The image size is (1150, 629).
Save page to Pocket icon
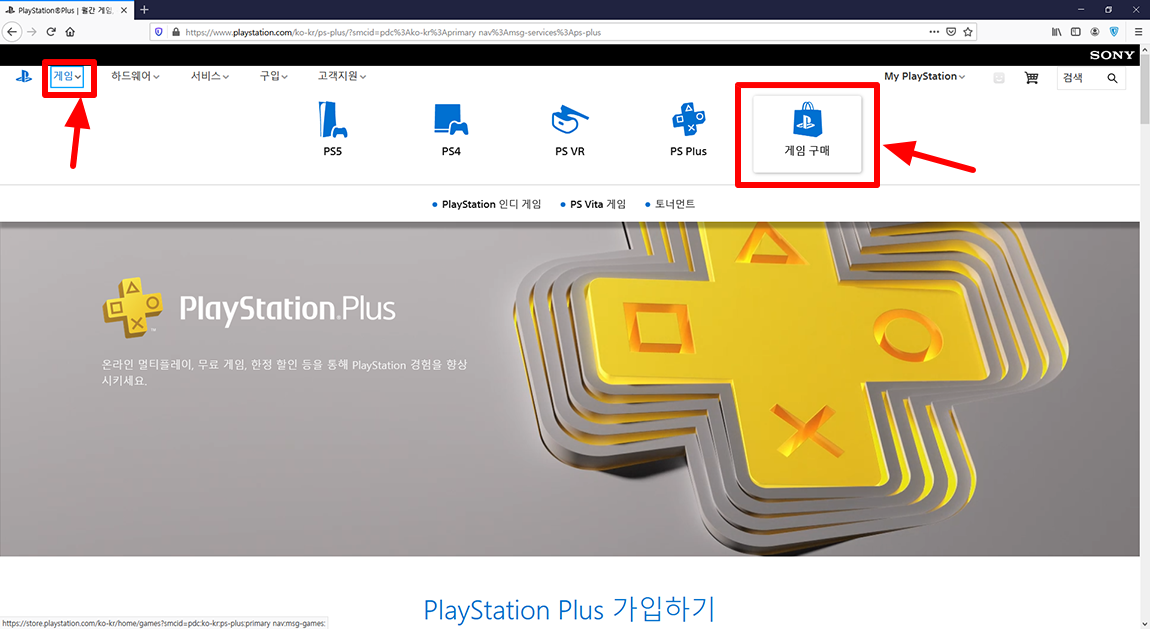tap(951, 32)
